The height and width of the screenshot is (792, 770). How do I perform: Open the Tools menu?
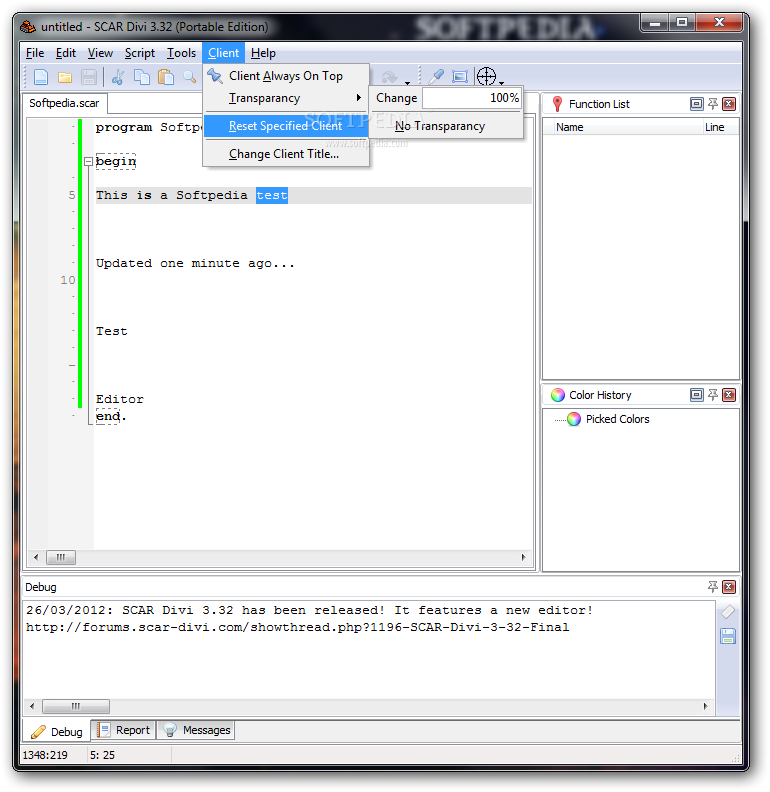181,53
